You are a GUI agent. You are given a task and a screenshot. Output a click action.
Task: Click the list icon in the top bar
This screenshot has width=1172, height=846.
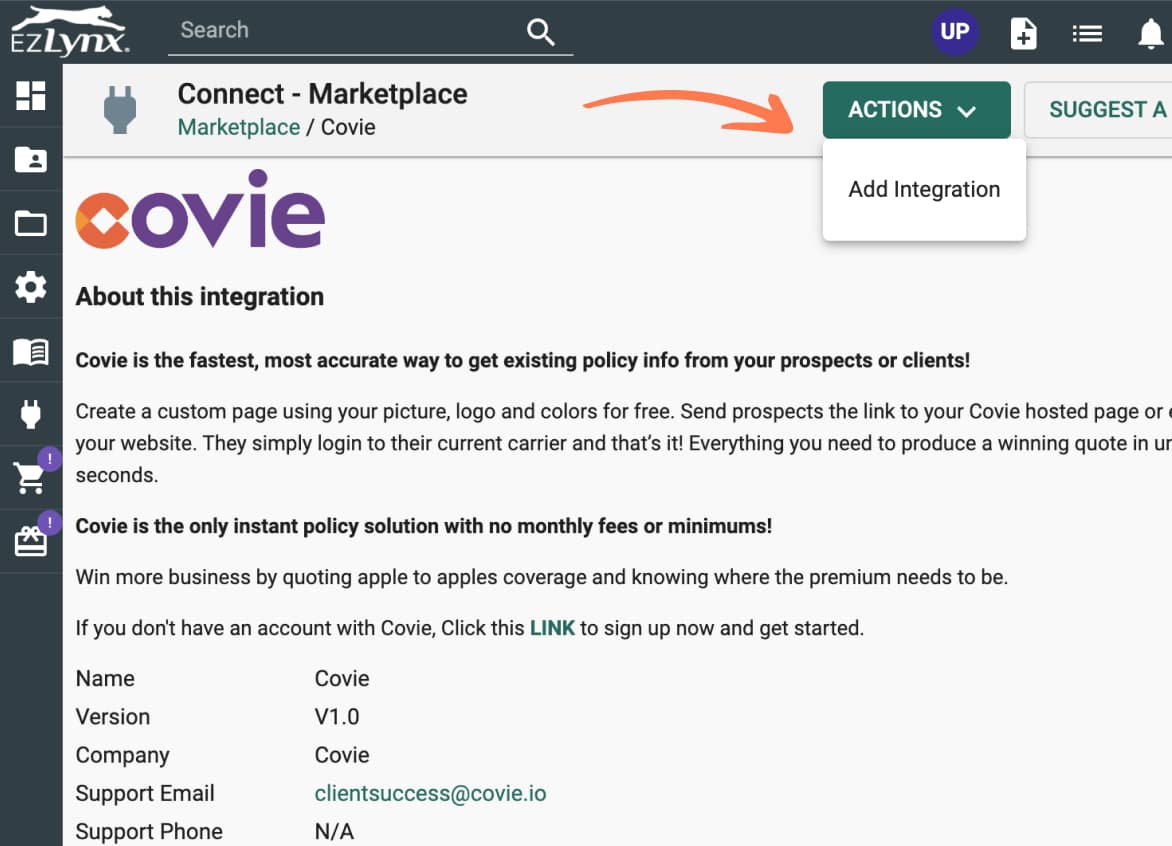coord(1087,33)
